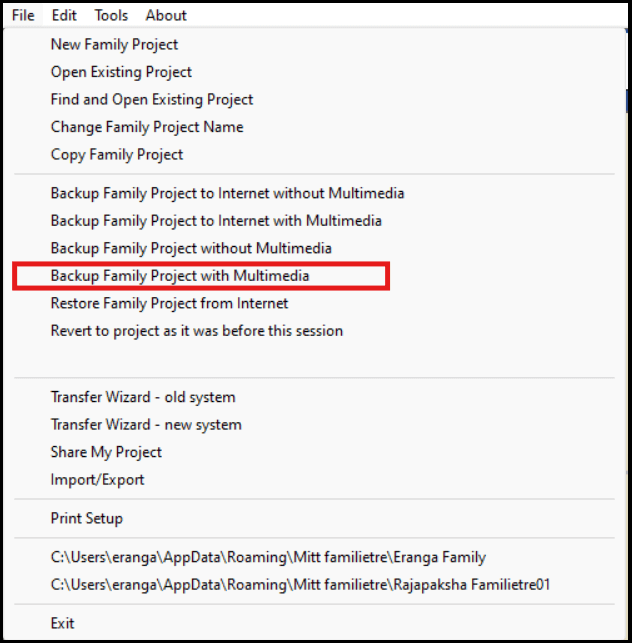Launch Transfer Wizard - old system
The width and height of the screenshot is (632, 643).
pyautogui.click(x=143, y=397)
